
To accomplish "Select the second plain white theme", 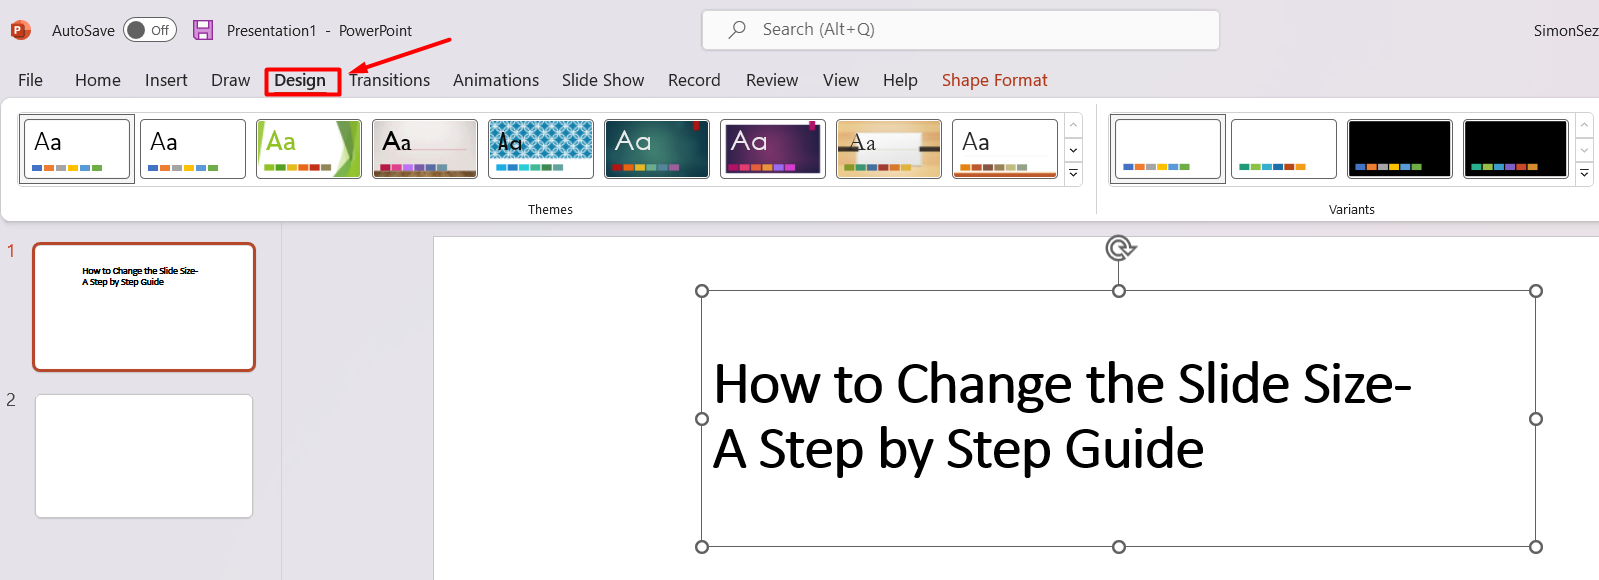I will coord(193,149).
